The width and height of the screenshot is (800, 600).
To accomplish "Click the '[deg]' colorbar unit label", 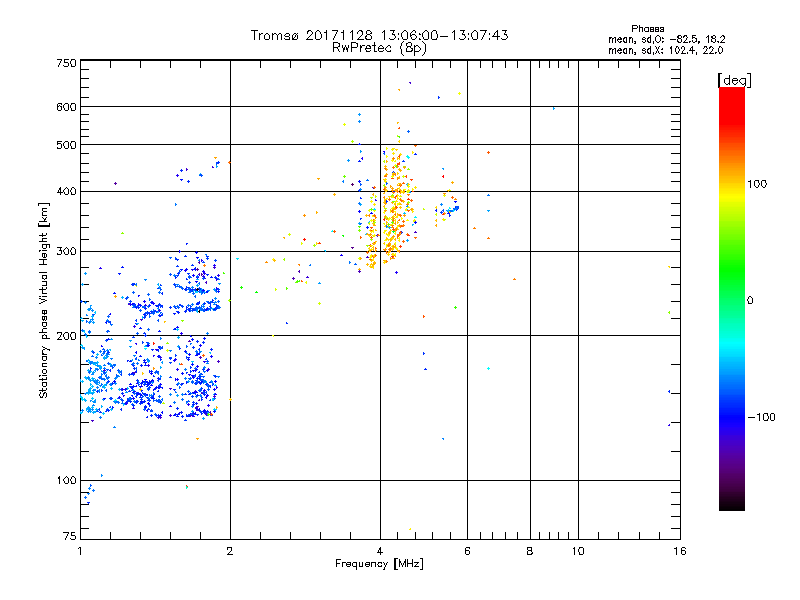I will pos(734,80).
